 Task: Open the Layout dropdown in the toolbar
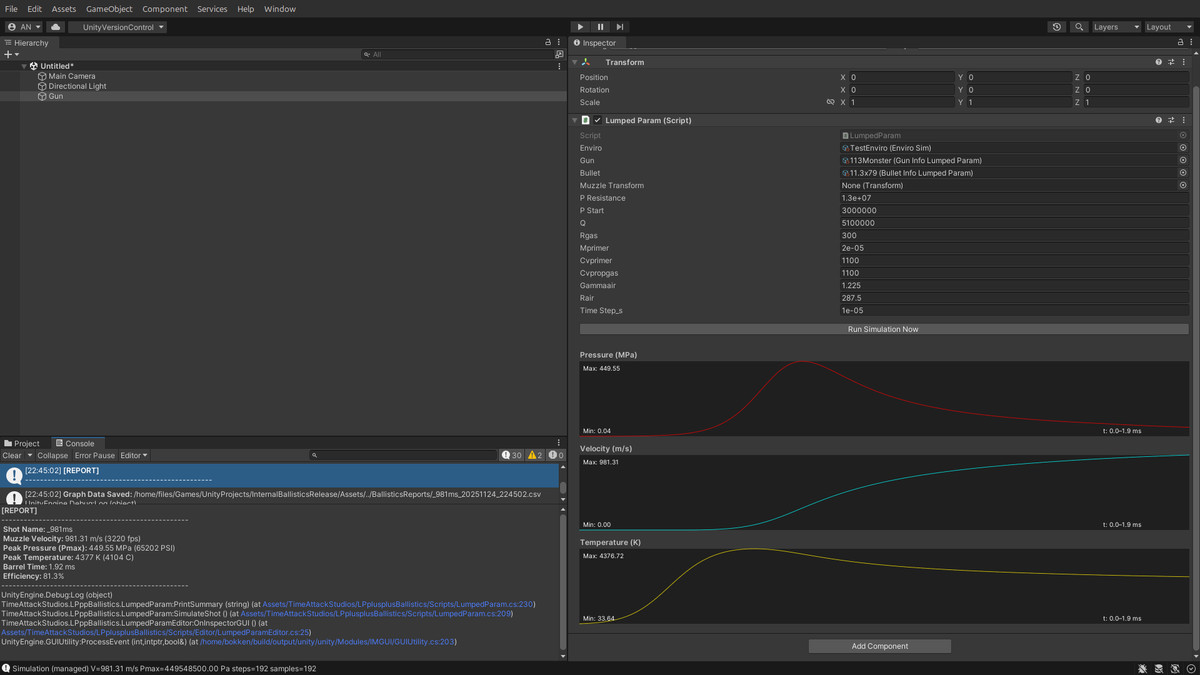[1167, 27]
